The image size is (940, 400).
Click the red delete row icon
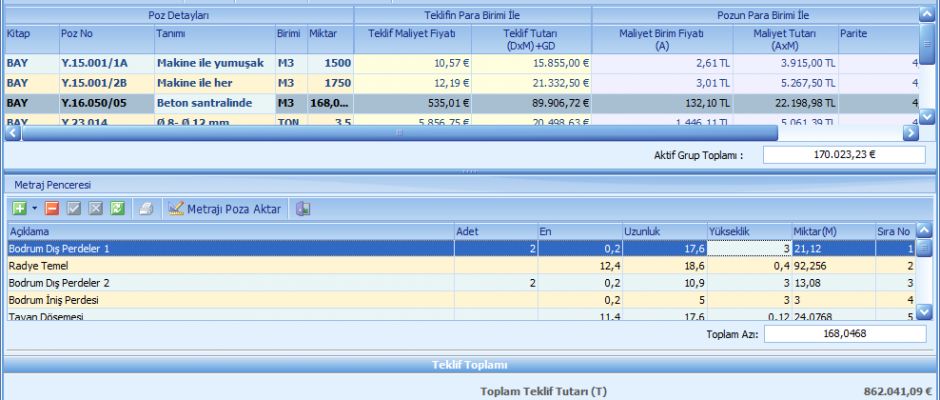point(52,209)
